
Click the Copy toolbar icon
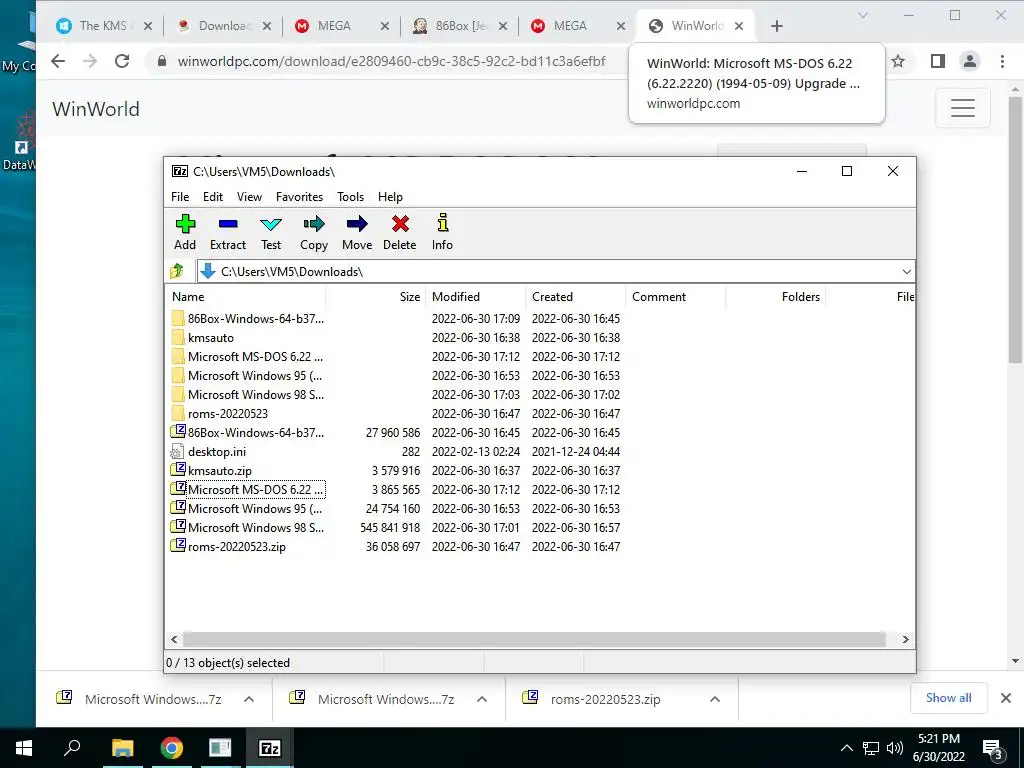(x=313, y=232)
